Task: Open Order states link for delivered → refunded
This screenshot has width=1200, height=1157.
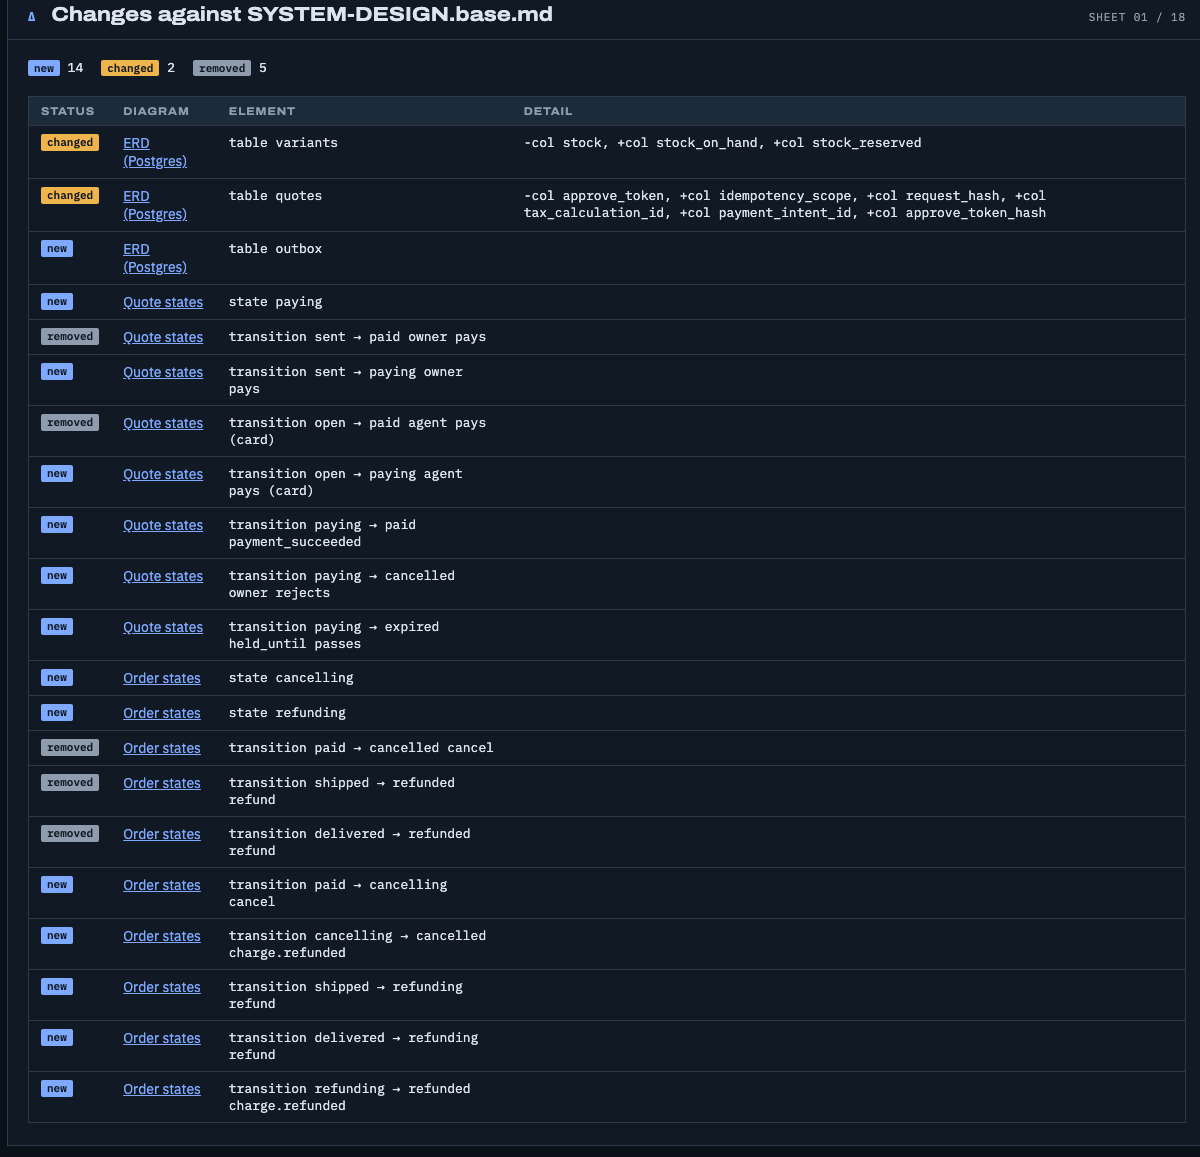Action: tap(162, 834)
